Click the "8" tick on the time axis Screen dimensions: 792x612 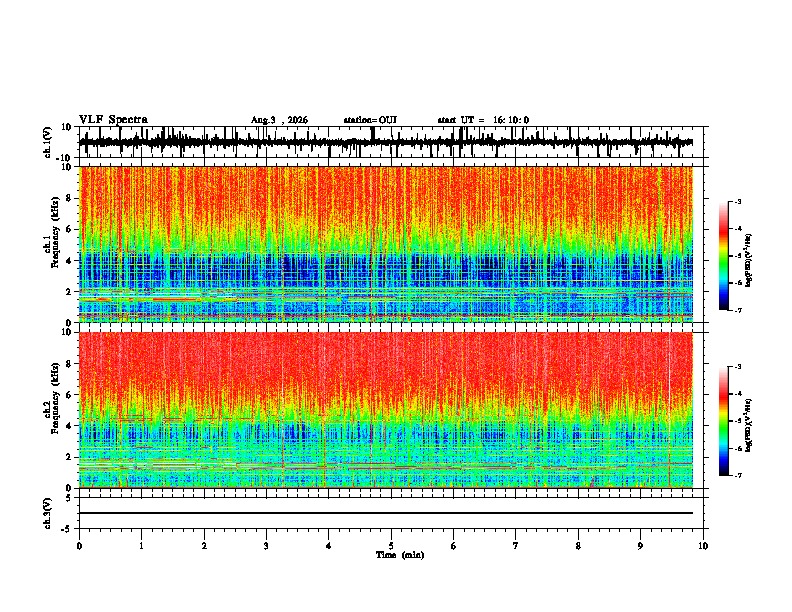coord(578,546)
